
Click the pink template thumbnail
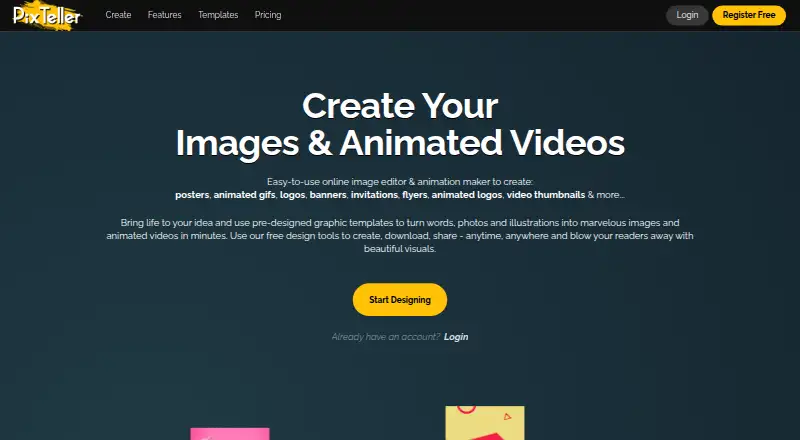[x=230, y=434]
